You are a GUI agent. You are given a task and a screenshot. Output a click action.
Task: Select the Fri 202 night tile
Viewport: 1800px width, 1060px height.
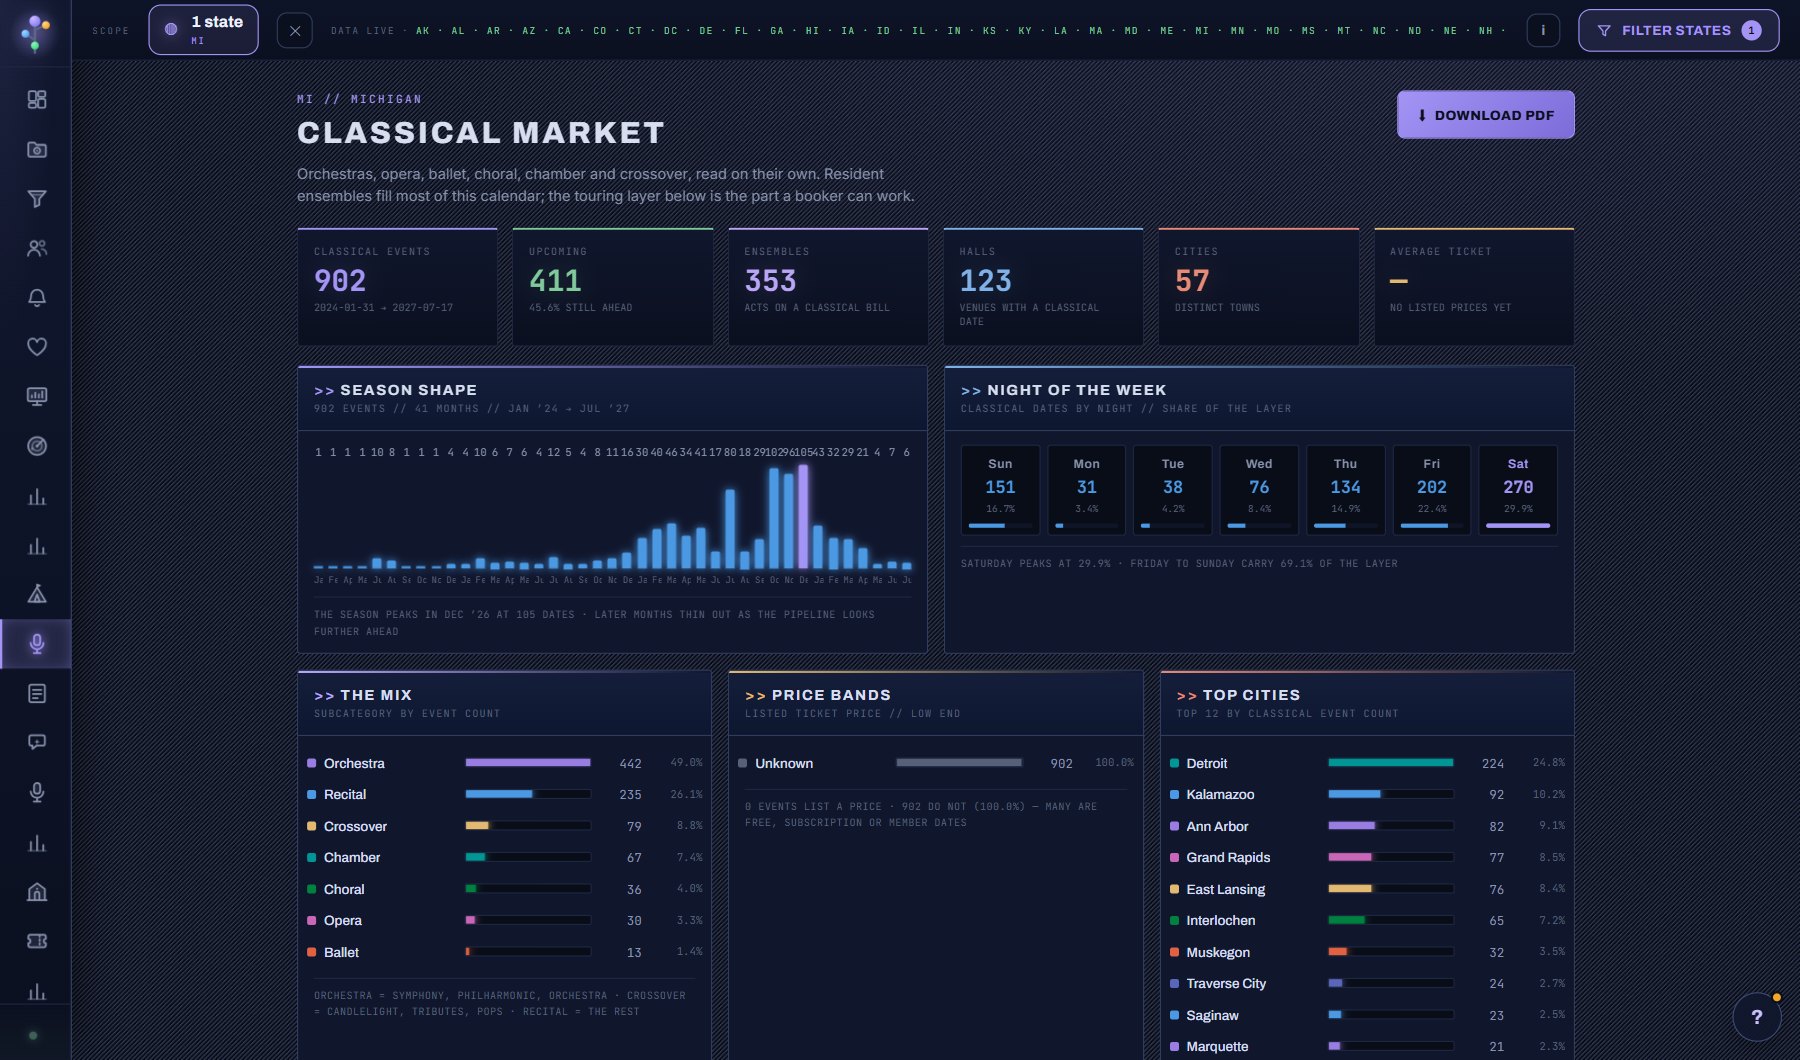coord(1432,490)
